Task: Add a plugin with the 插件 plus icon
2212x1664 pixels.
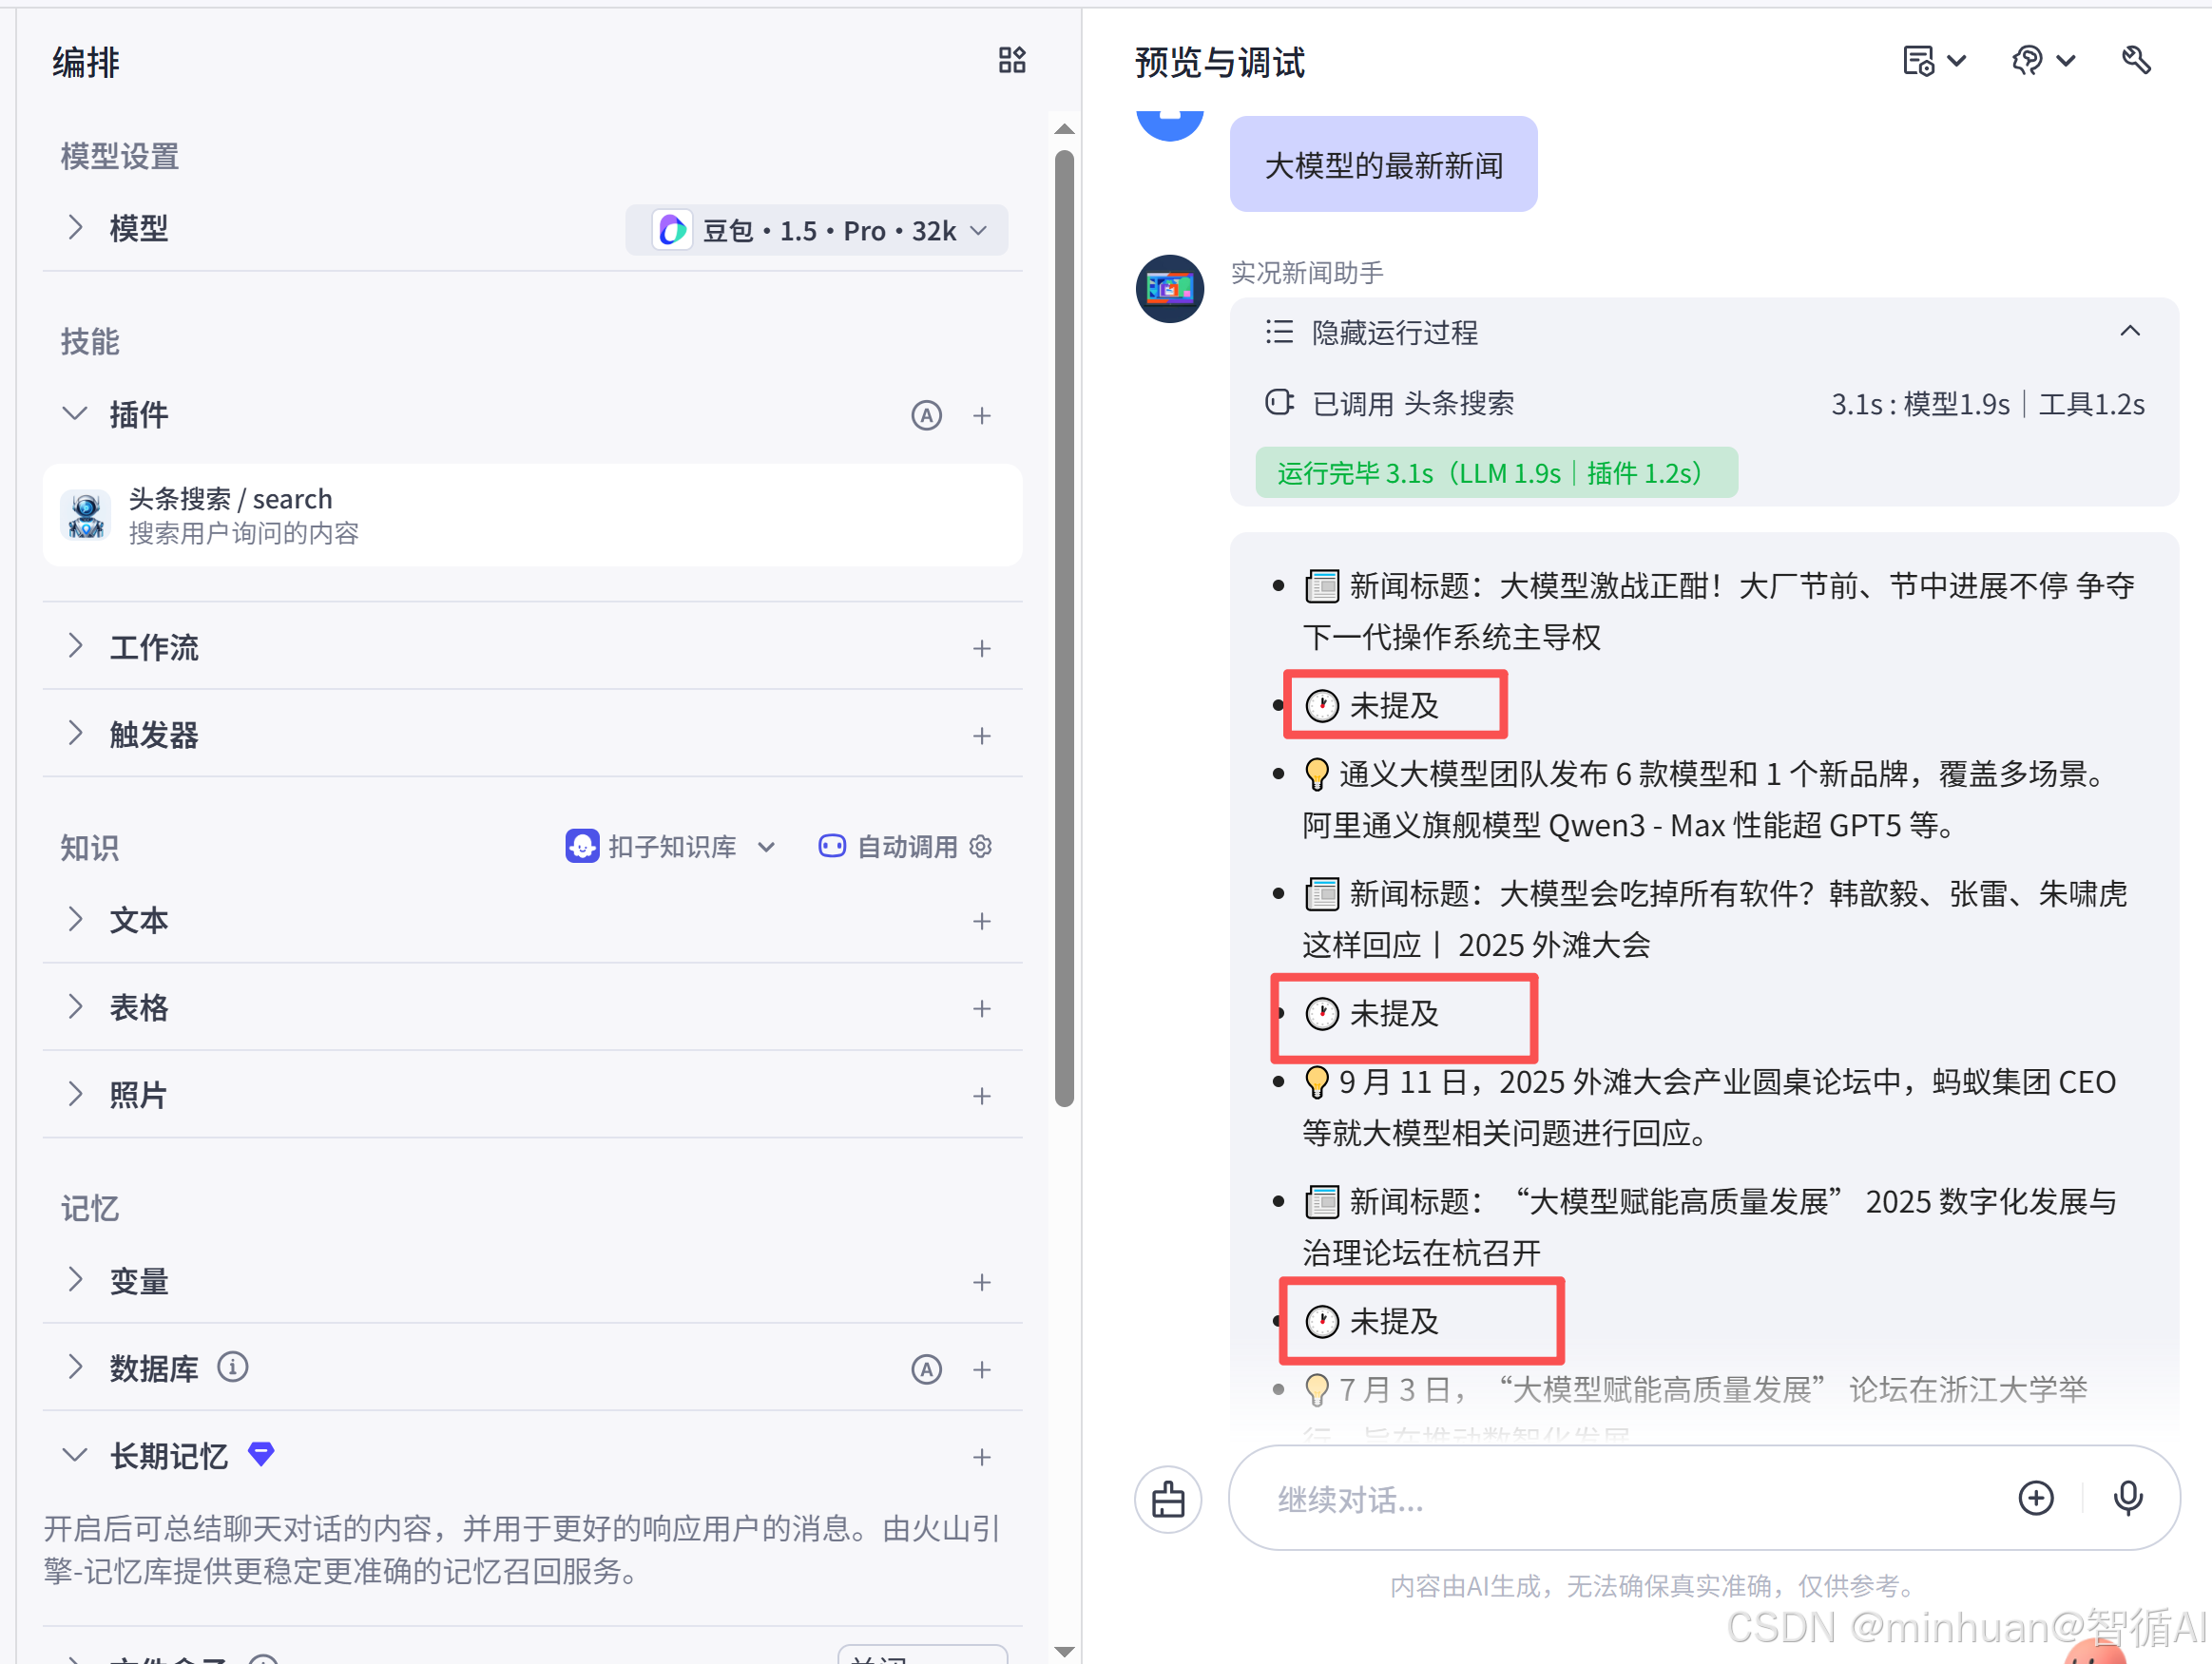Action: [x=981, y=416]
